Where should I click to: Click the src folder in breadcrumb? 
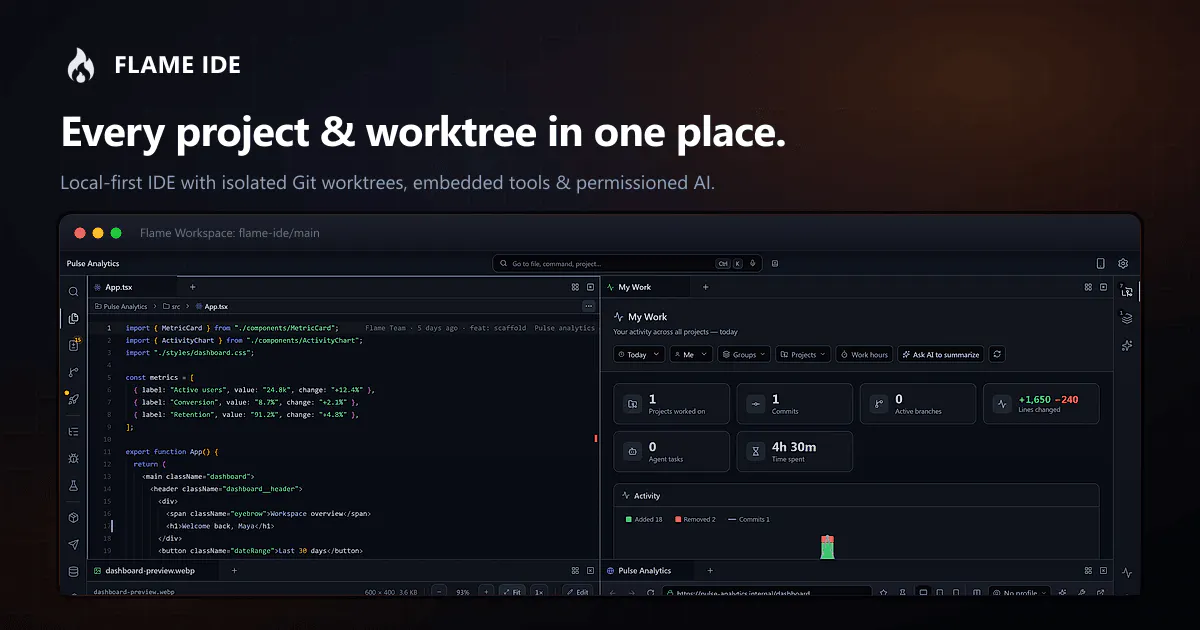tap(171, 307)
